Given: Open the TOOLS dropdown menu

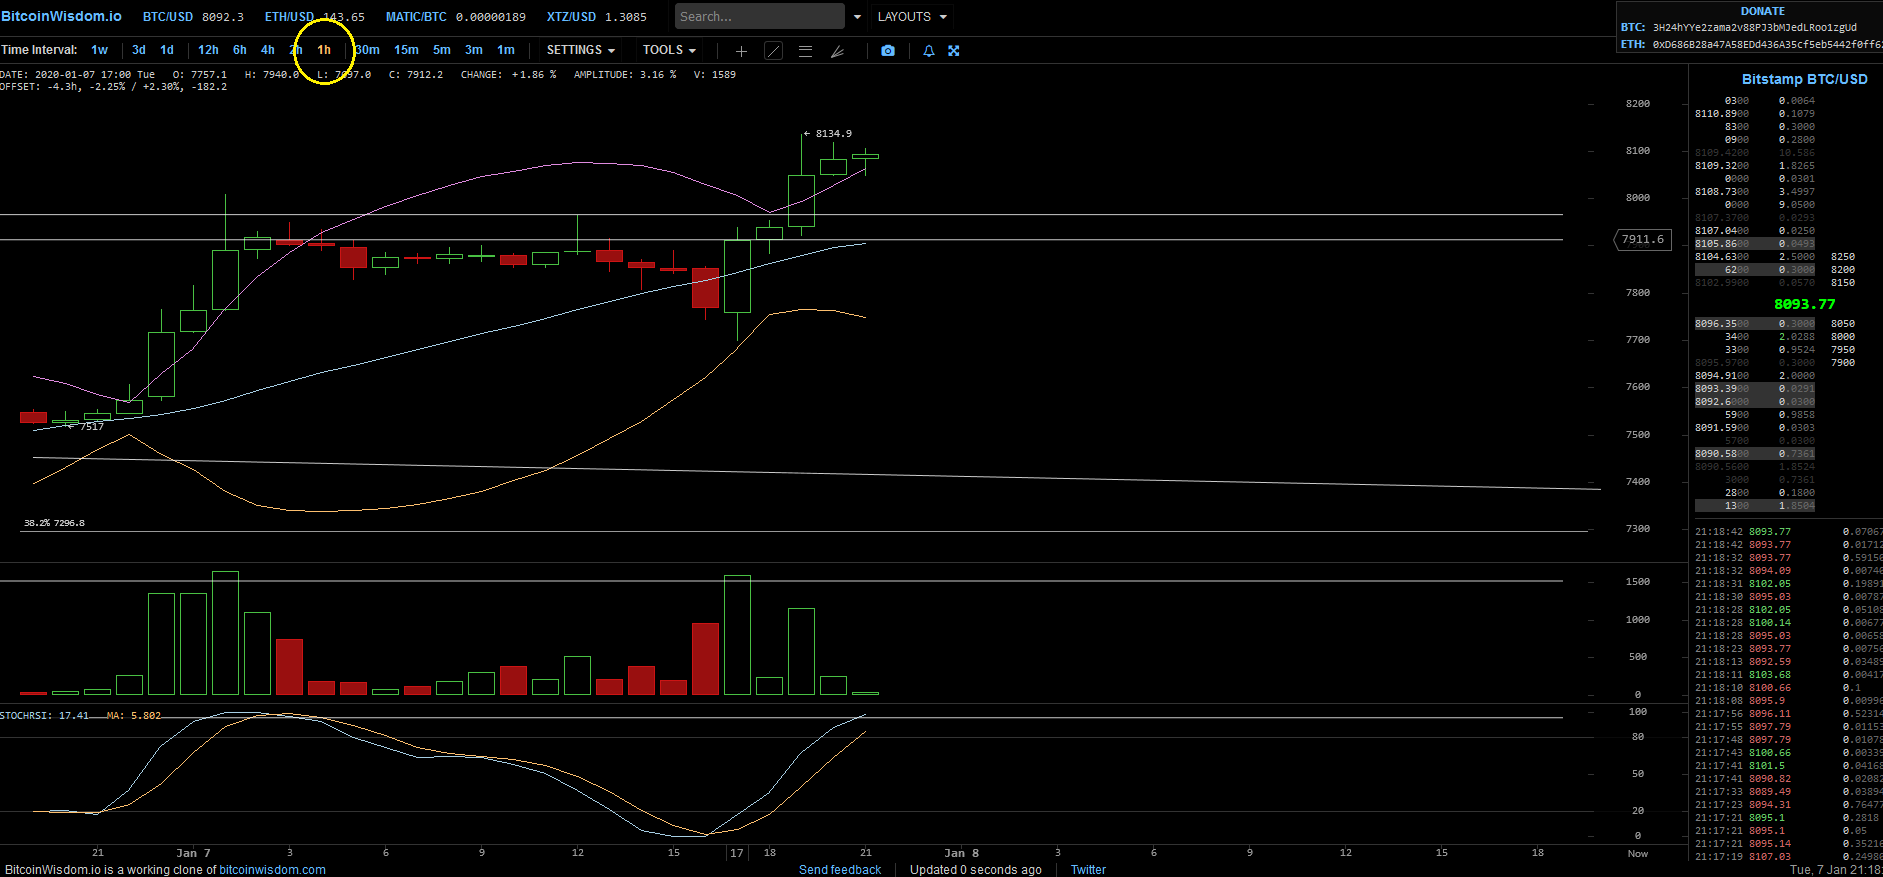Looking at the screenshot, I should click(x=669, y=50).
